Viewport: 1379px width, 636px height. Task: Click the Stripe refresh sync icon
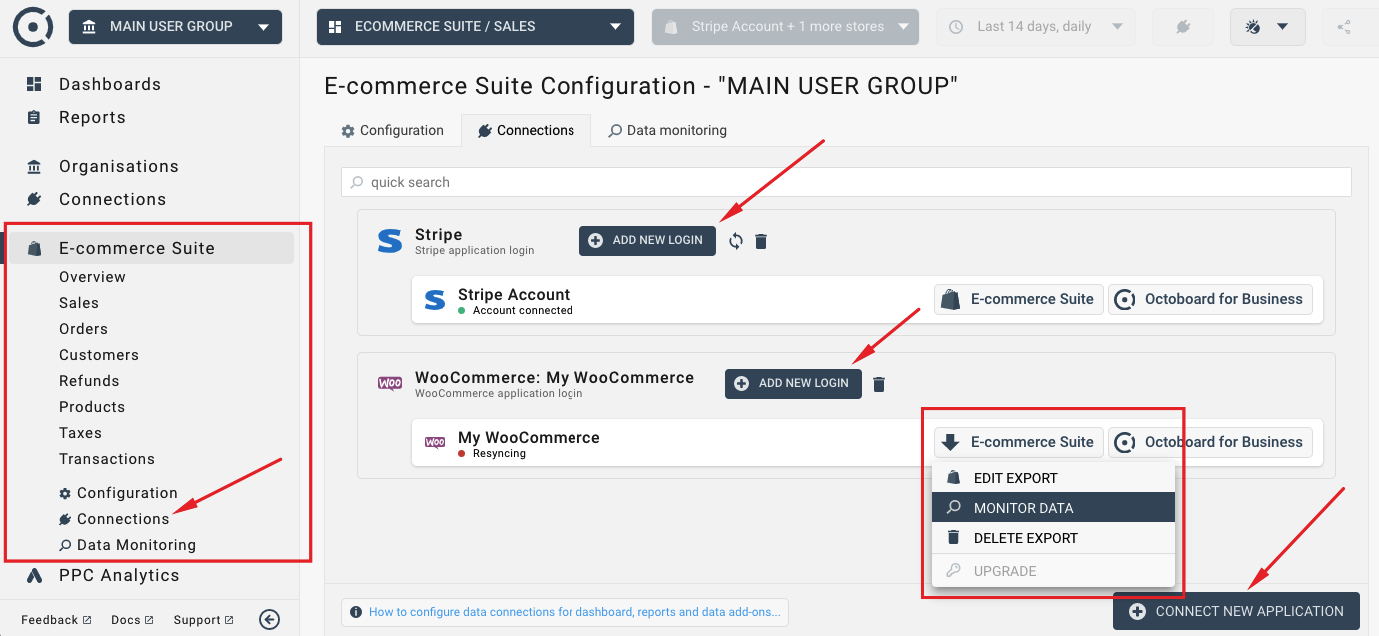(736, 241)
